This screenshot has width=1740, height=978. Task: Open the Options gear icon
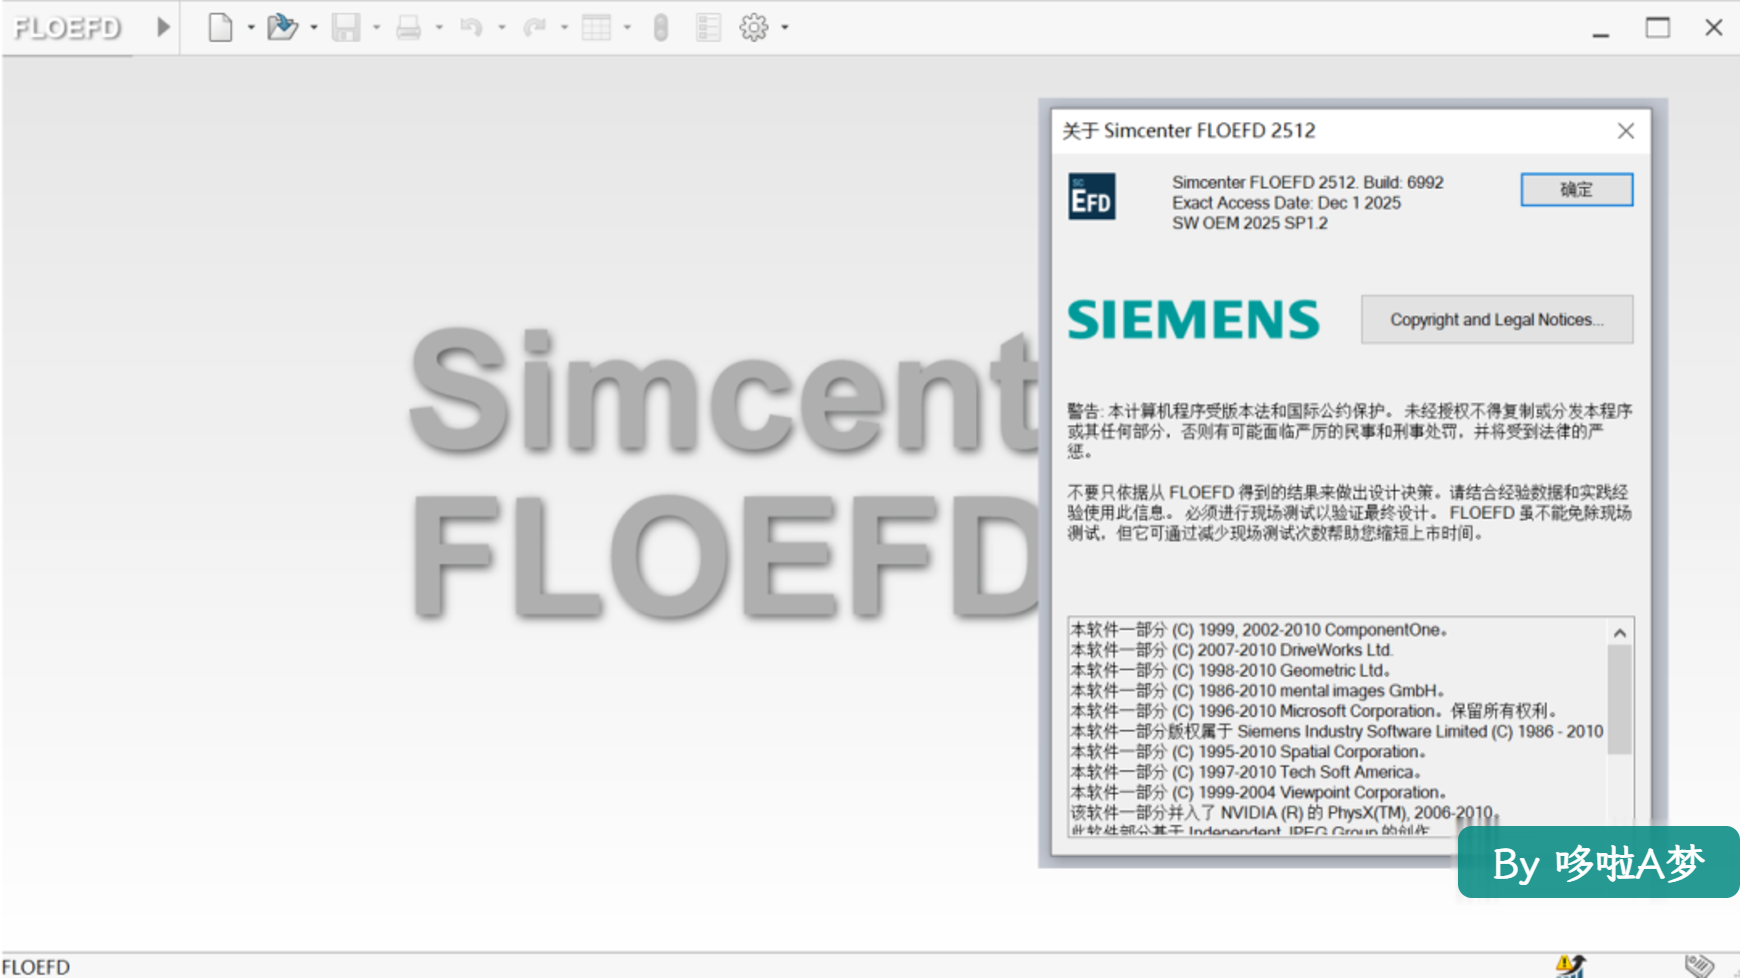(x=754, y=27)
